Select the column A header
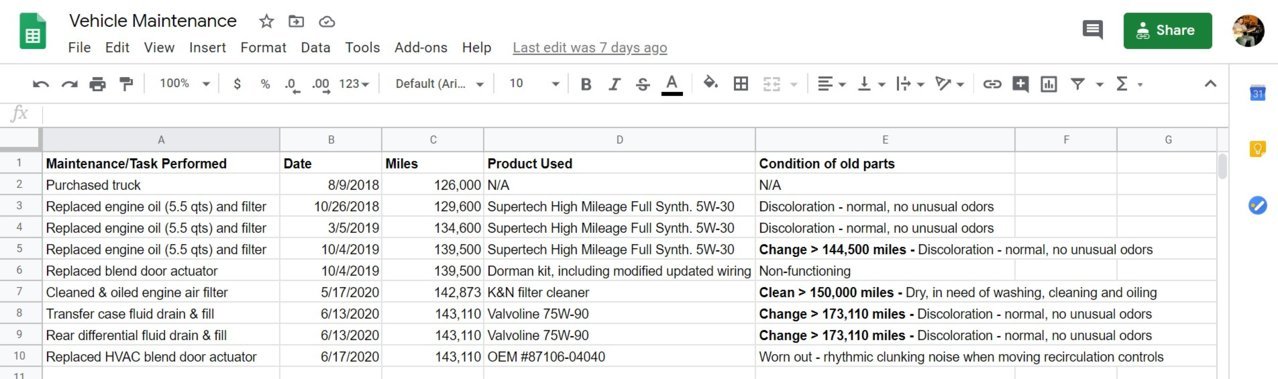 click(x=161, y=140)
